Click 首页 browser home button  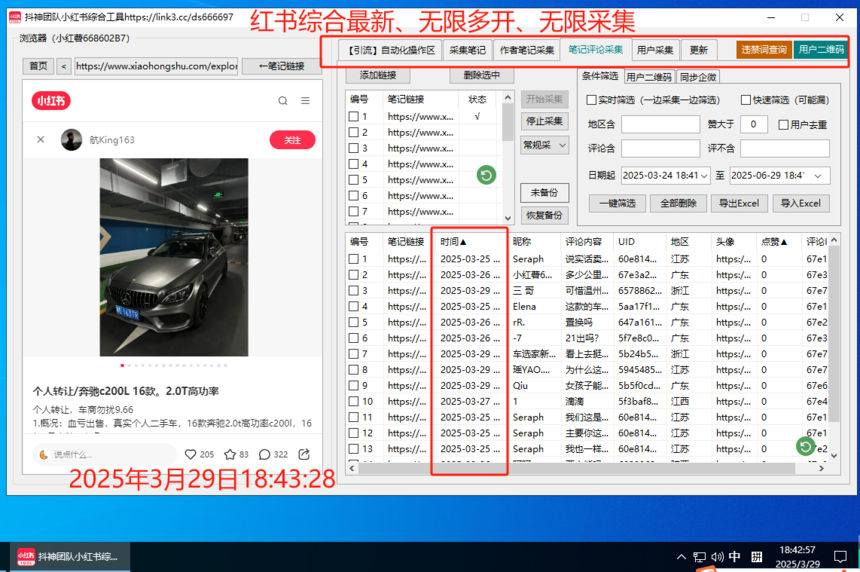38,66
